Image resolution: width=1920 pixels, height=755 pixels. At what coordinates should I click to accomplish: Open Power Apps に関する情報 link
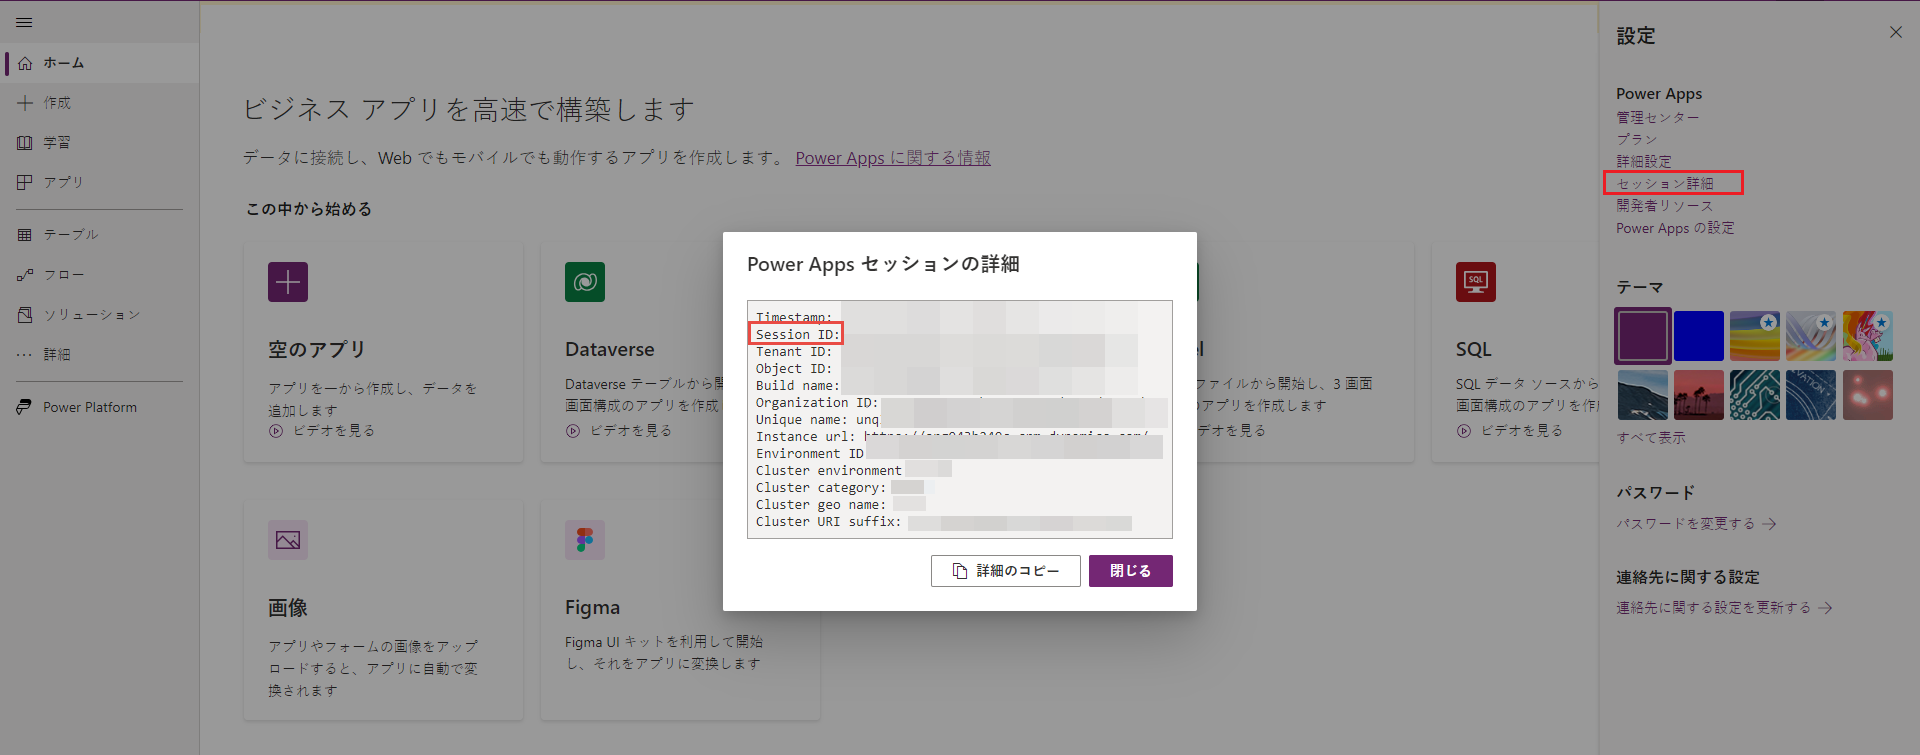[x=893, y=158]
